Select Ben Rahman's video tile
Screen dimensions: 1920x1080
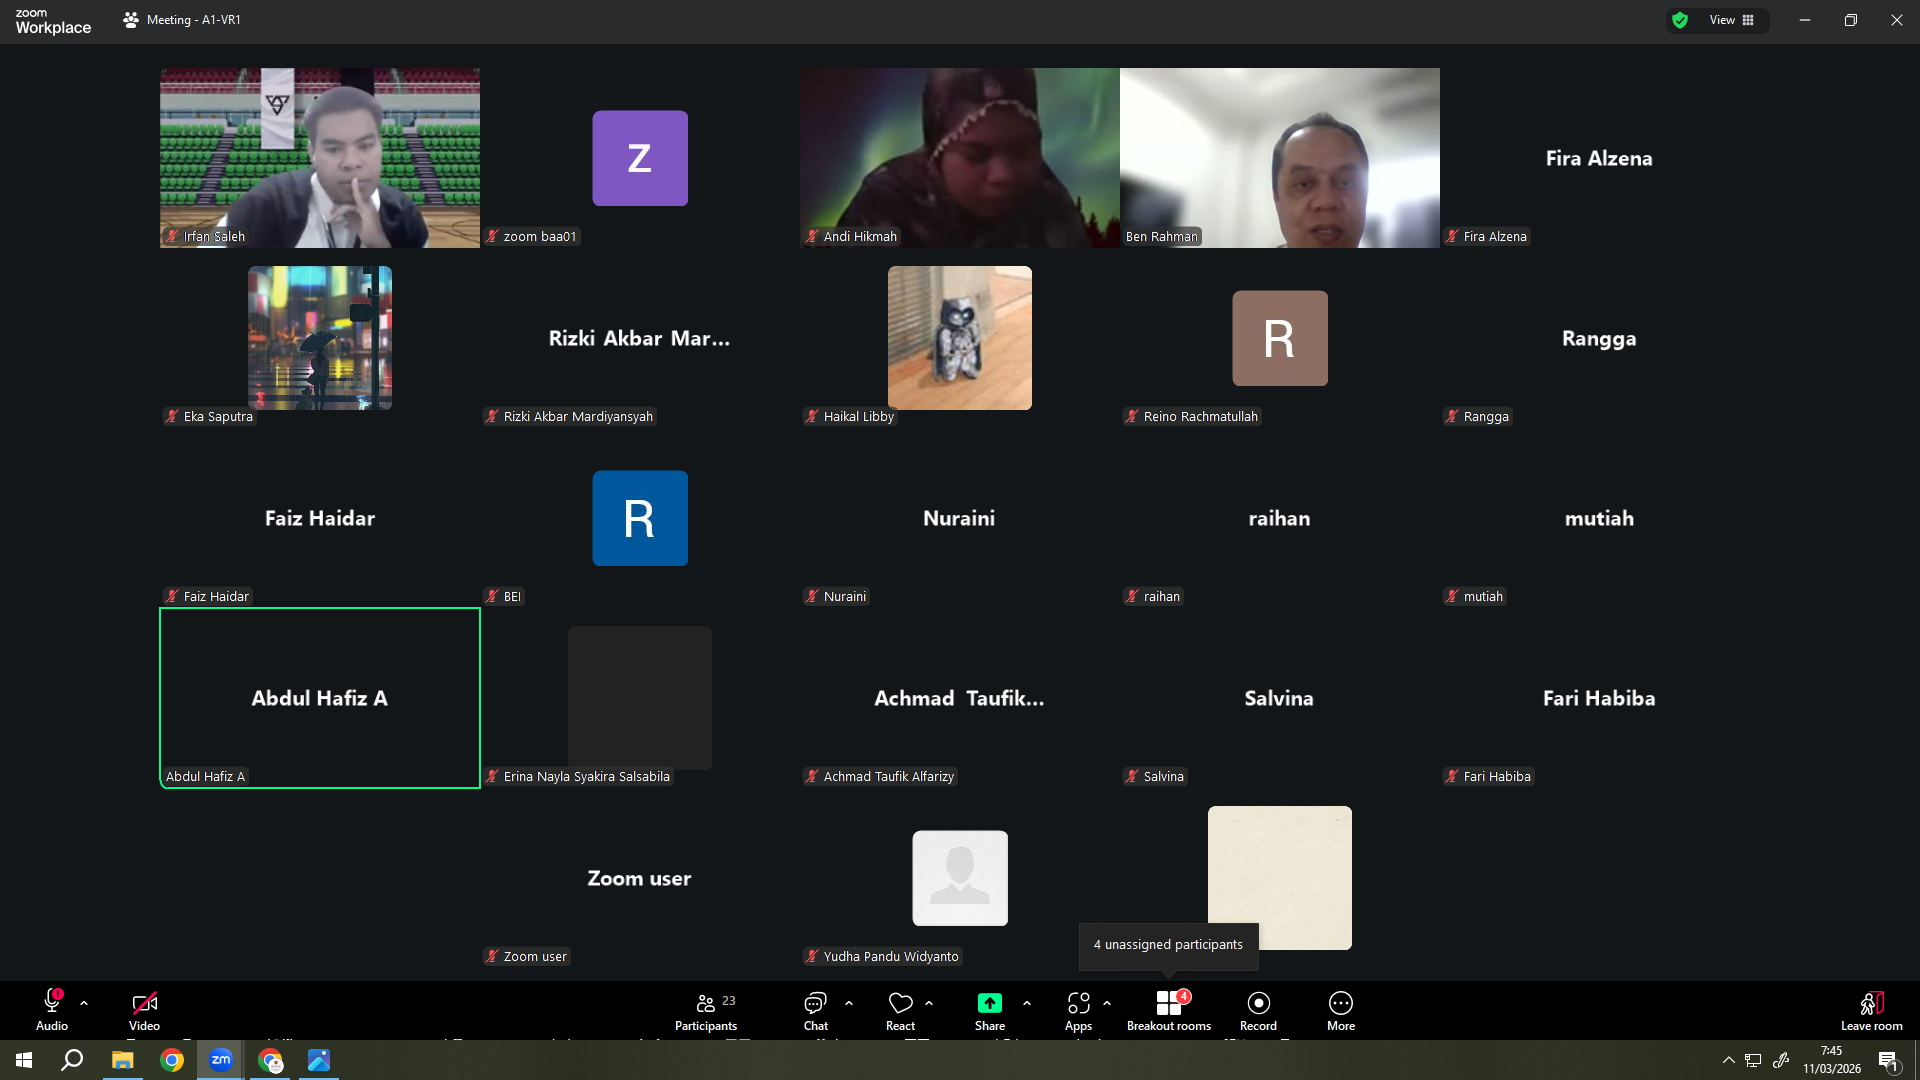point(1280,158)
